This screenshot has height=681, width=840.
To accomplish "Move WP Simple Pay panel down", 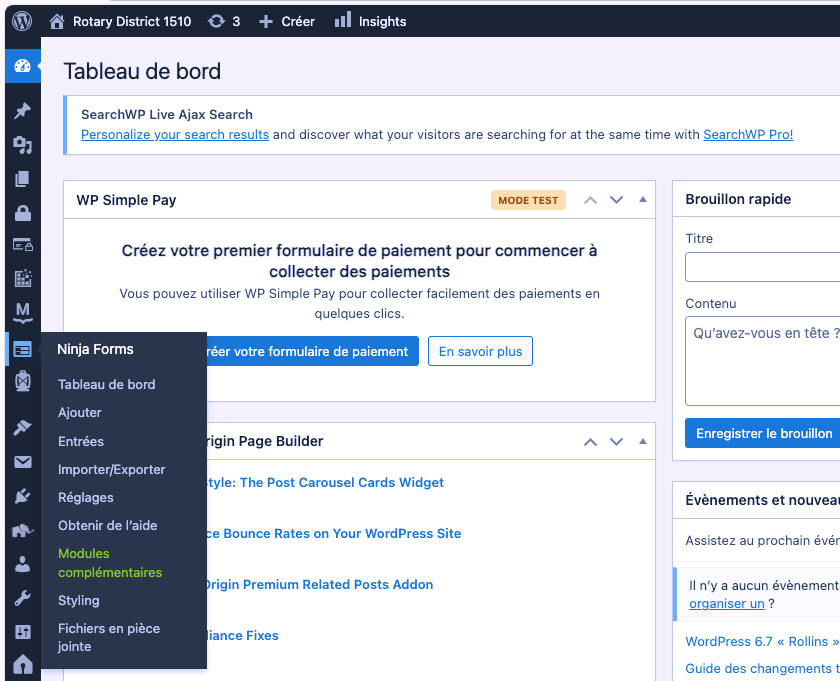I will (x=617, y=200).
